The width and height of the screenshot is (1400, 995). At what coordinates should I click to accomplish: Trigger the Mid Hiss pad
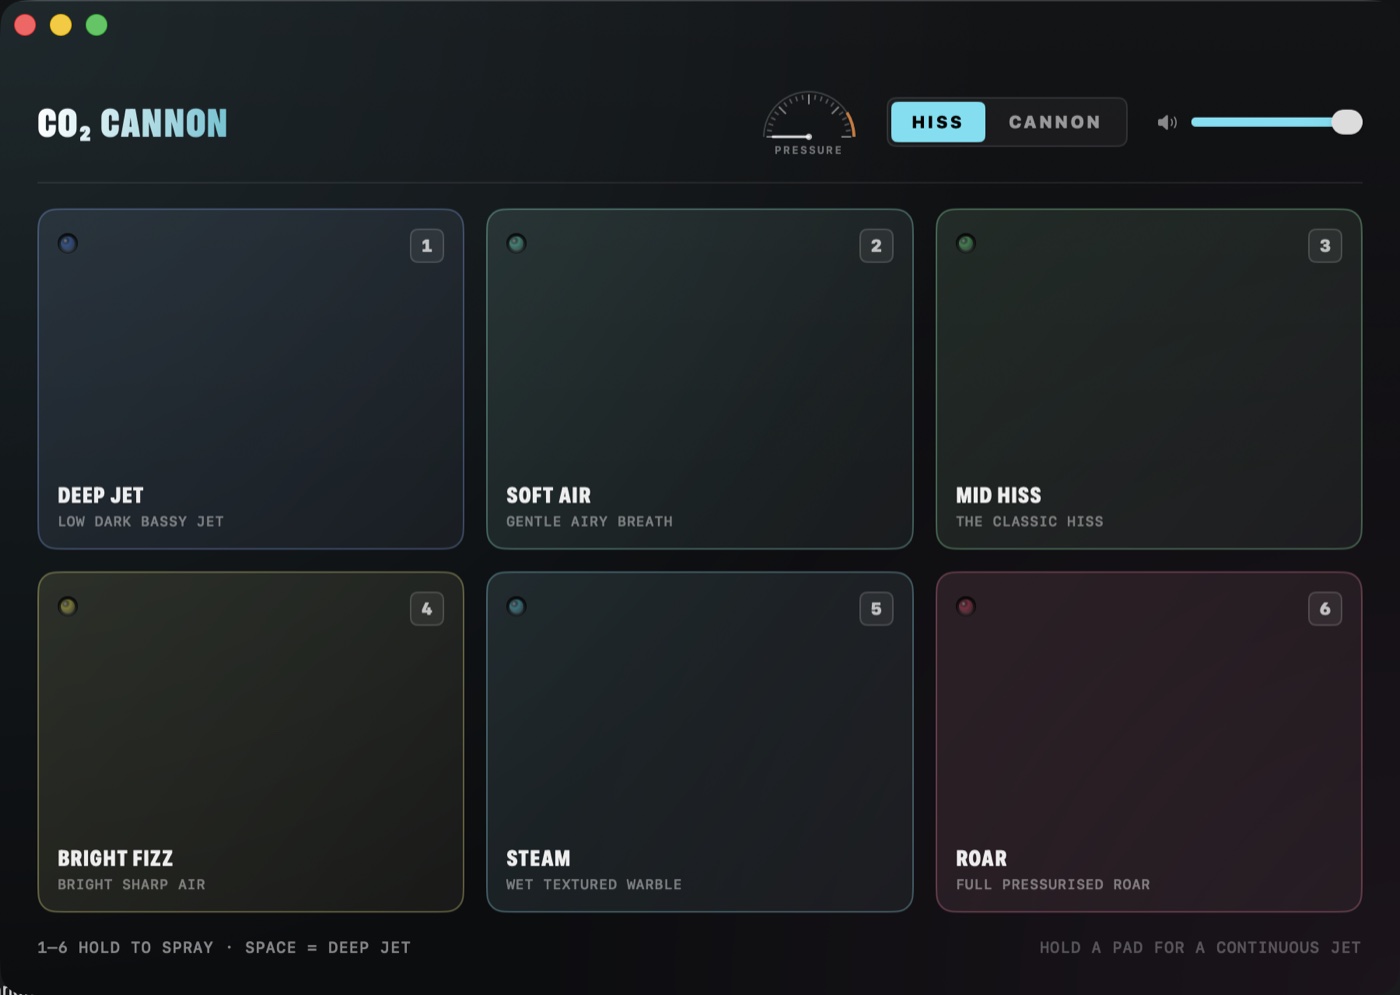point(1149,379)
